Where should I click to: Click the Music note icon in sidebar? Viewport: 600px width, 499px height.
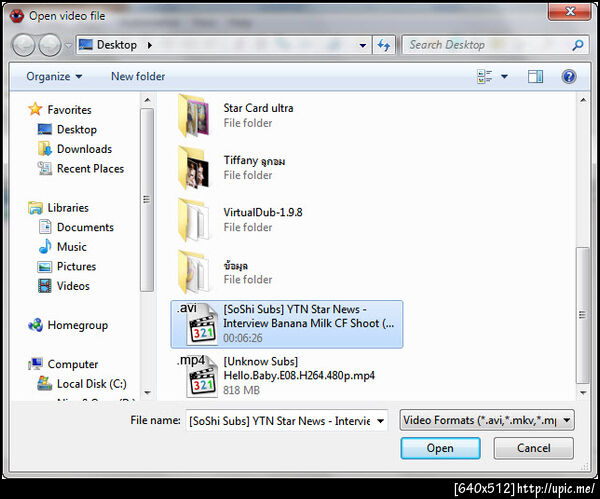click(45, 246)
